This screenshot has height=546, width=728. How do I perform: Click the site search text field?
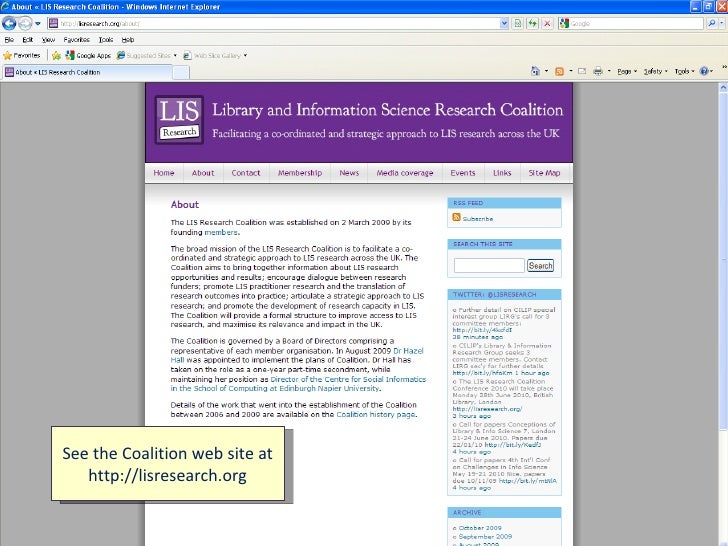(x=489, y=266)
